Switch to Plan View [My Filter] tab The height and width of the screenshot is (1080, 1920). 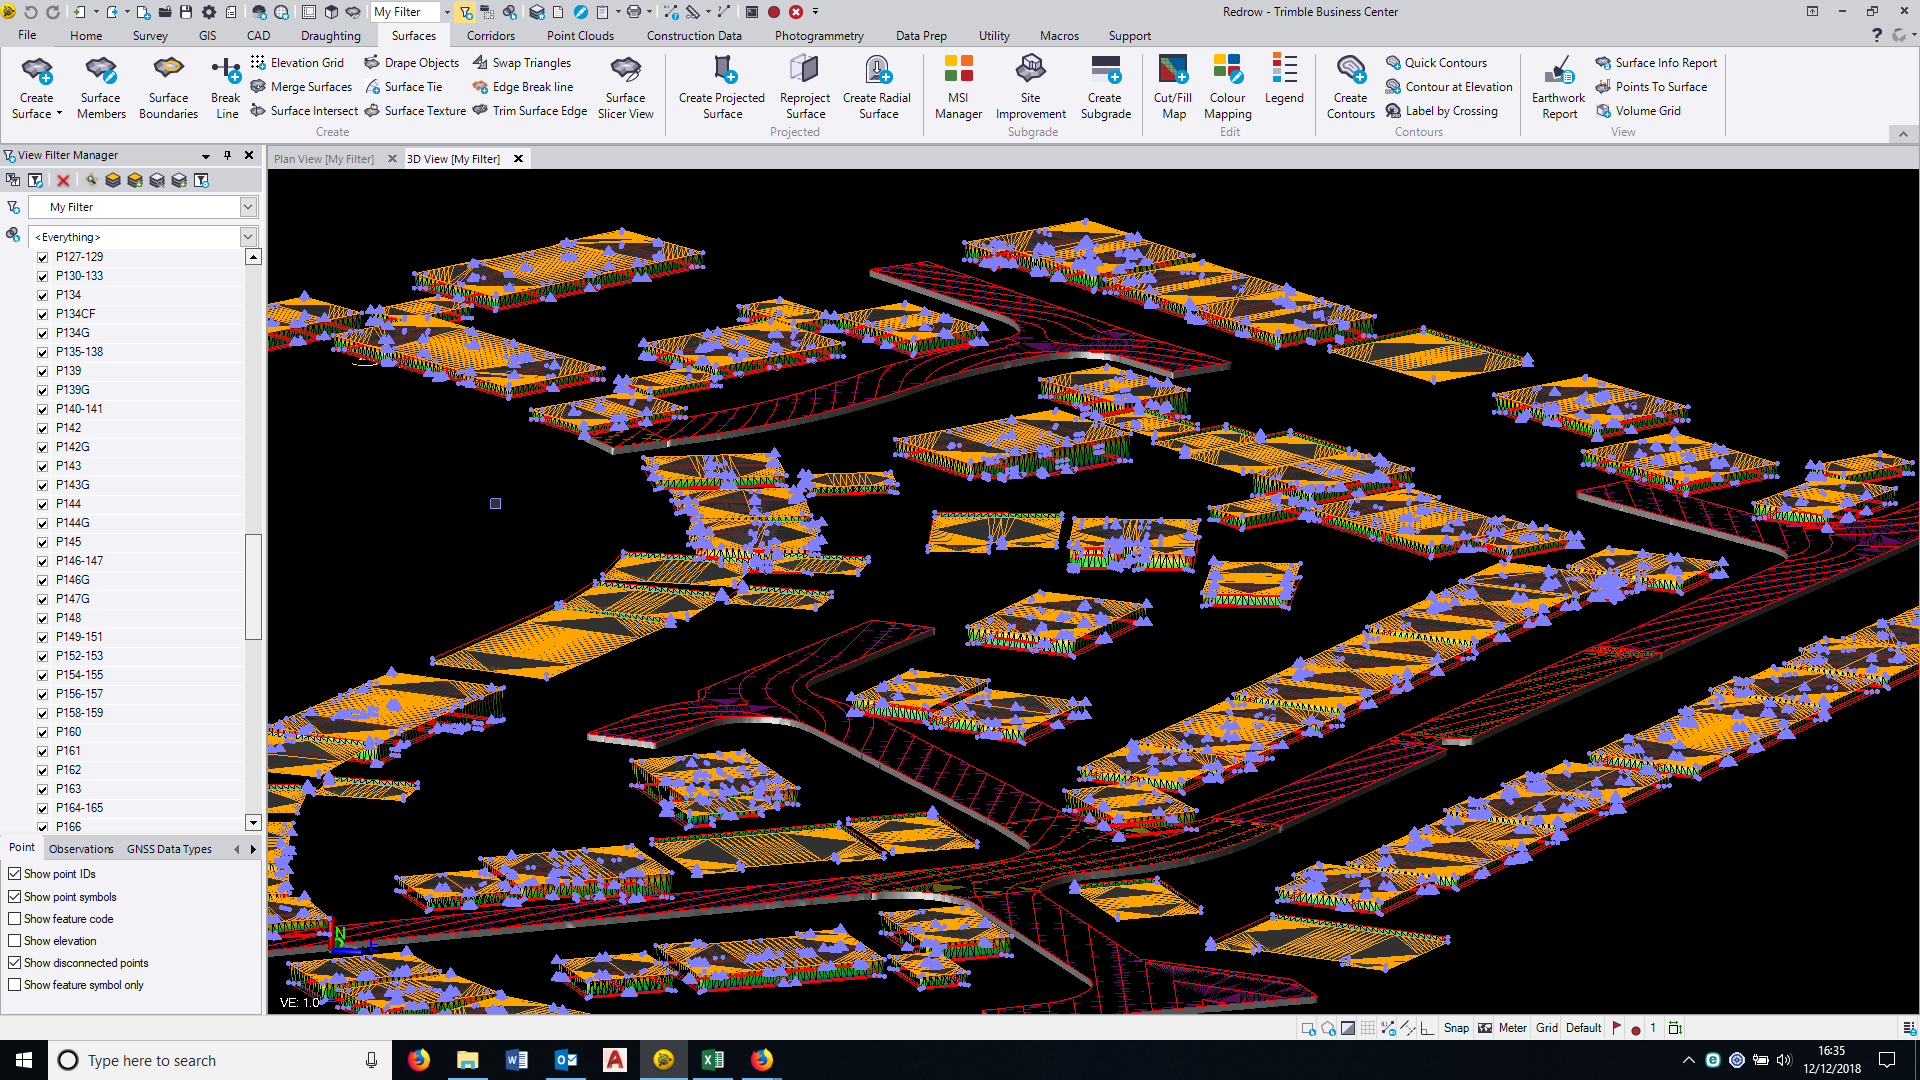pyautogui.click(x=324, y=159)
